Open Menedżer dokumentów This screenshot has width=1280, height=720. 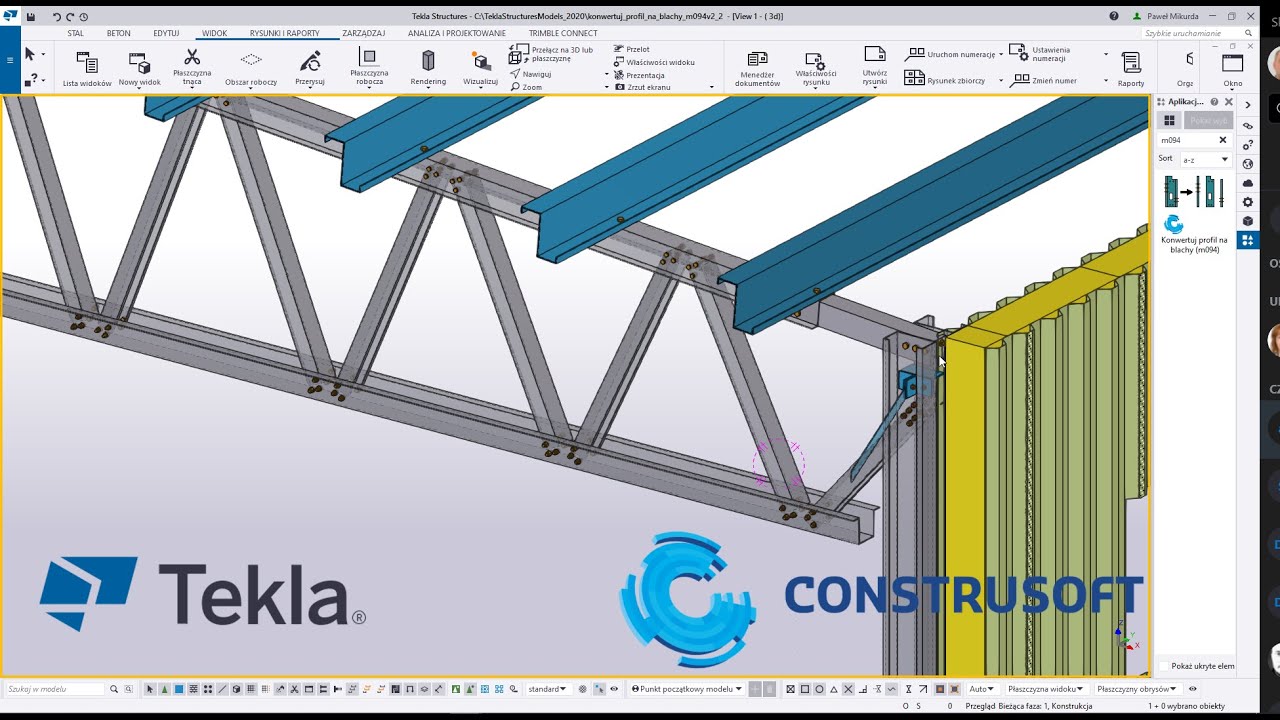click(757, 70)
